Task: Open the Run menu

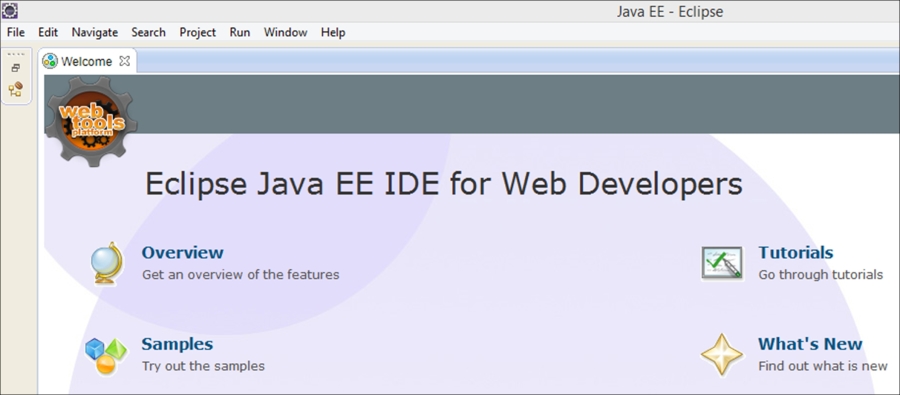Action: point(240,32)
